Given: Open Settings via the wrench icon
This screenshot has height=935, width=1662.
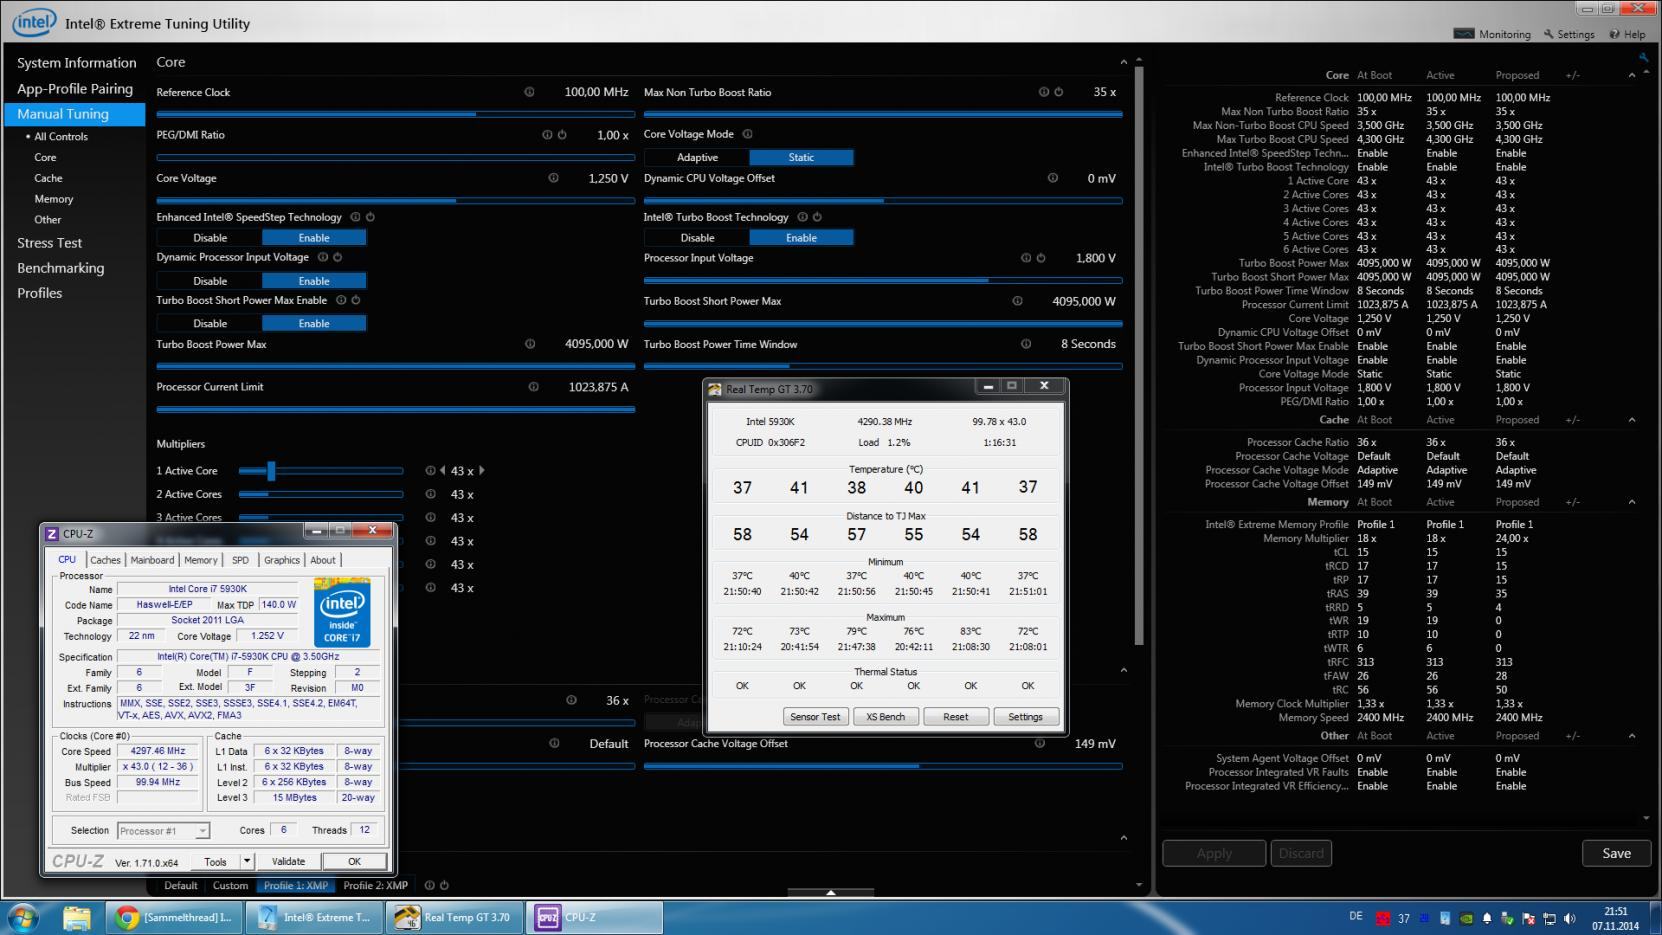Looking at the screenshot, I should 1549,34.
